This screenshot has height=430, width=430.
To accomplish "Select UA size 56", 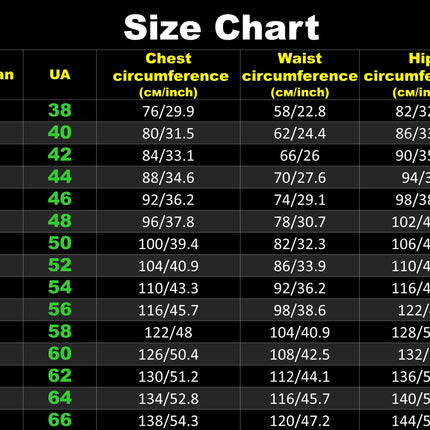I will 60,309.
